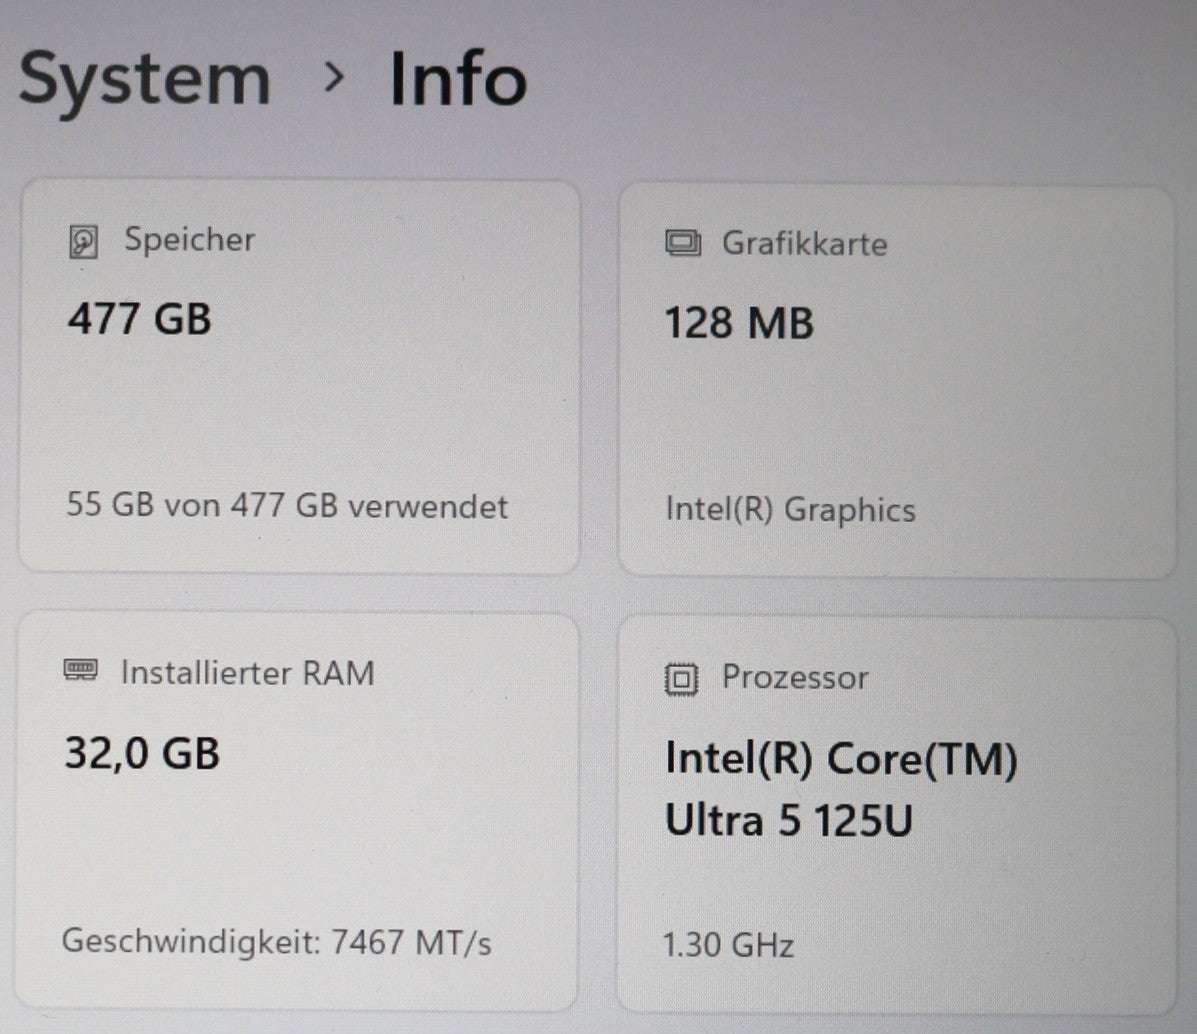The width and height of the screenshot is (1197, 1034).
Task: Select the Prozessor card label
Action: [x=794, y=678]
